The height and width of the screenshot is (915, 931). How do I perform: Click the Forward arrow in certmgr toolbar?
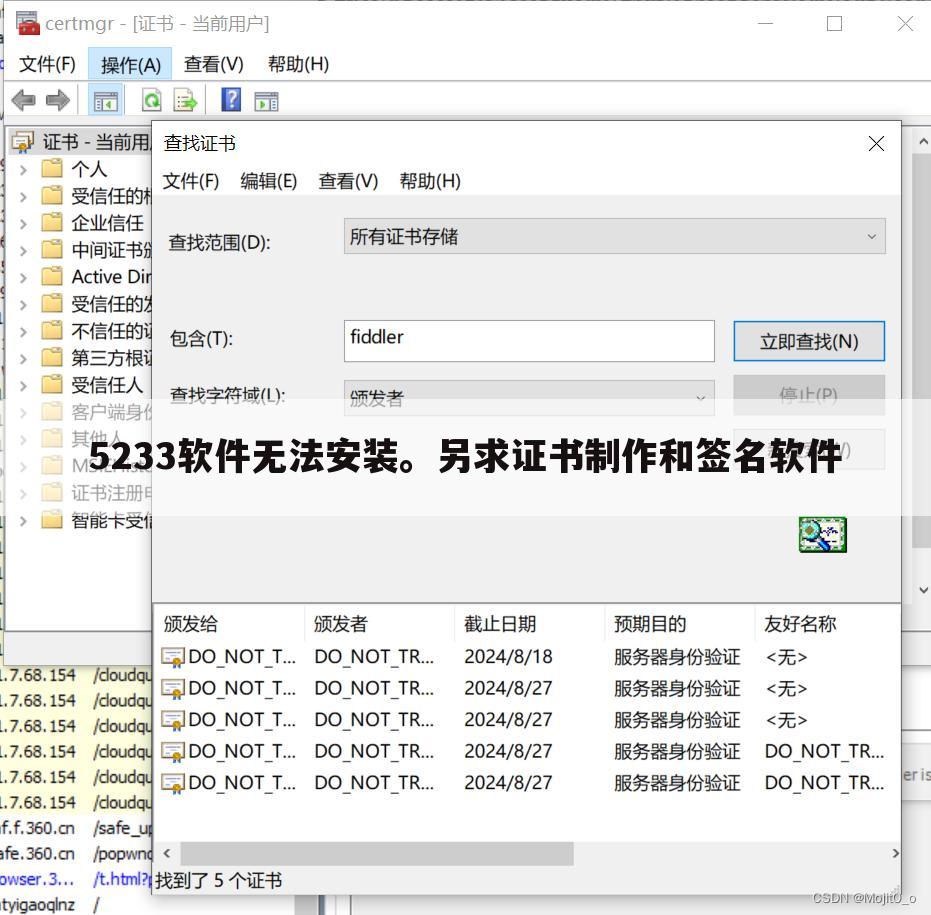click(58, 100)
